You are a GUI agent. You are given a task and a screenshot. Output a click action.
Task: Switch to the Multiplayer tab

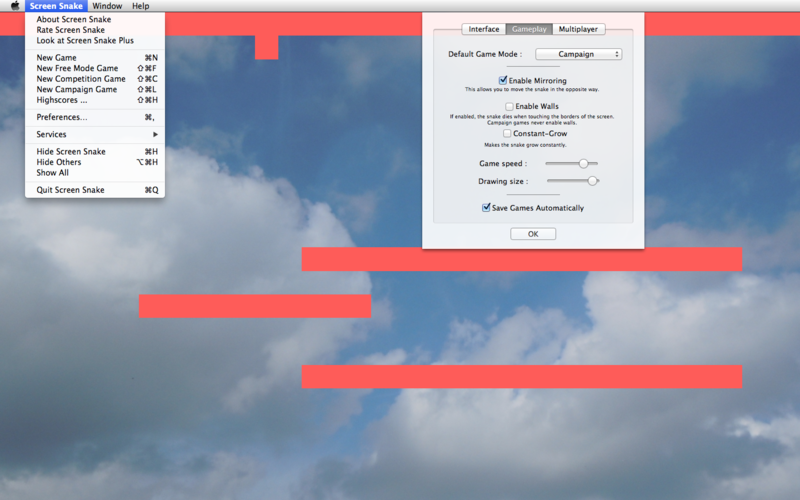(578, 29)
